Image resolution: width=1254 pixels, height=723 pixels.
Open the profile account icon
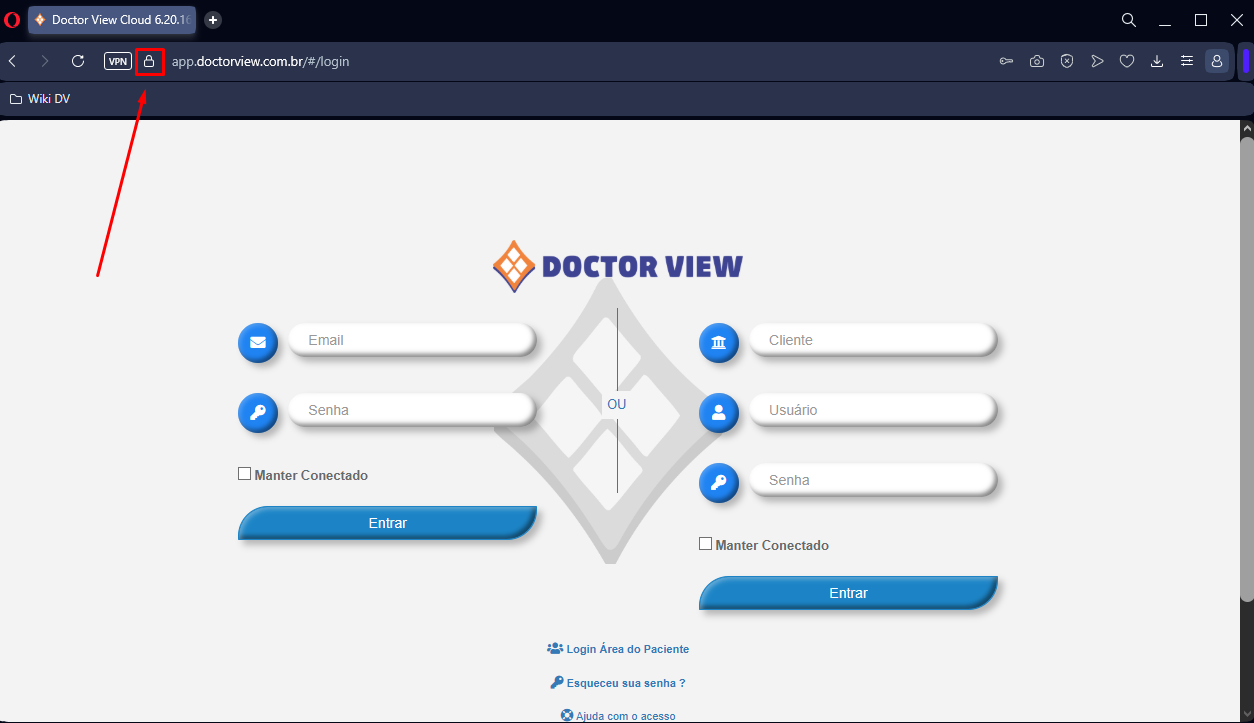click(1217, 62)
